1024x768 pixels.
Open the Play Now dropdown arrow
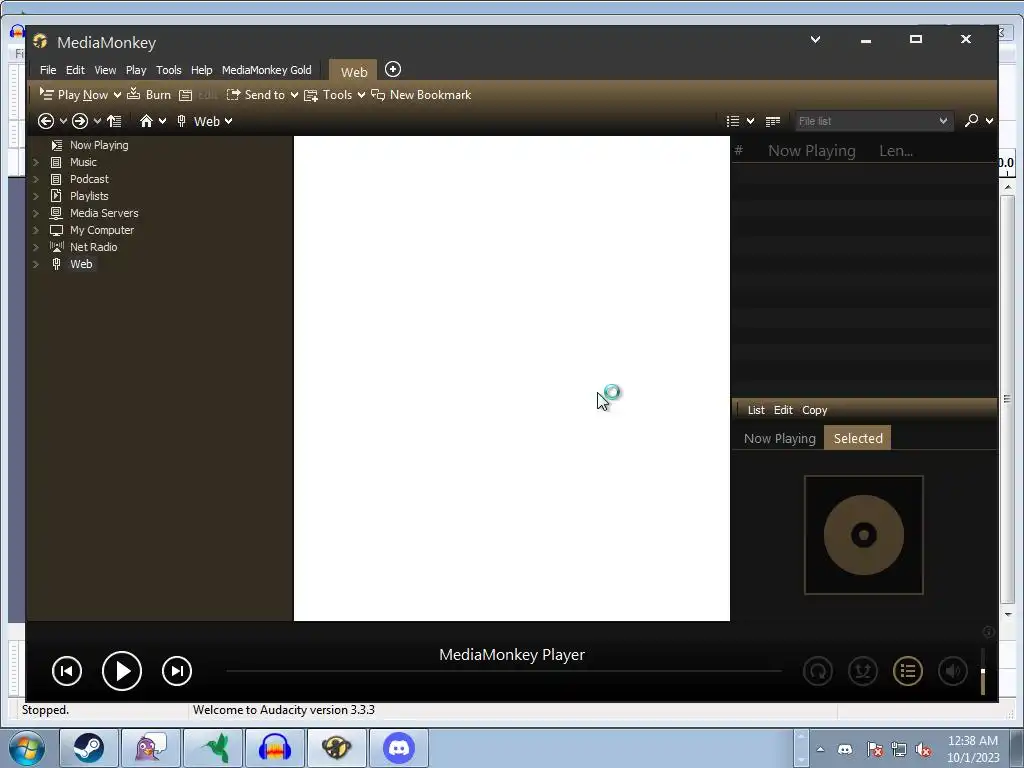[118, 95]
